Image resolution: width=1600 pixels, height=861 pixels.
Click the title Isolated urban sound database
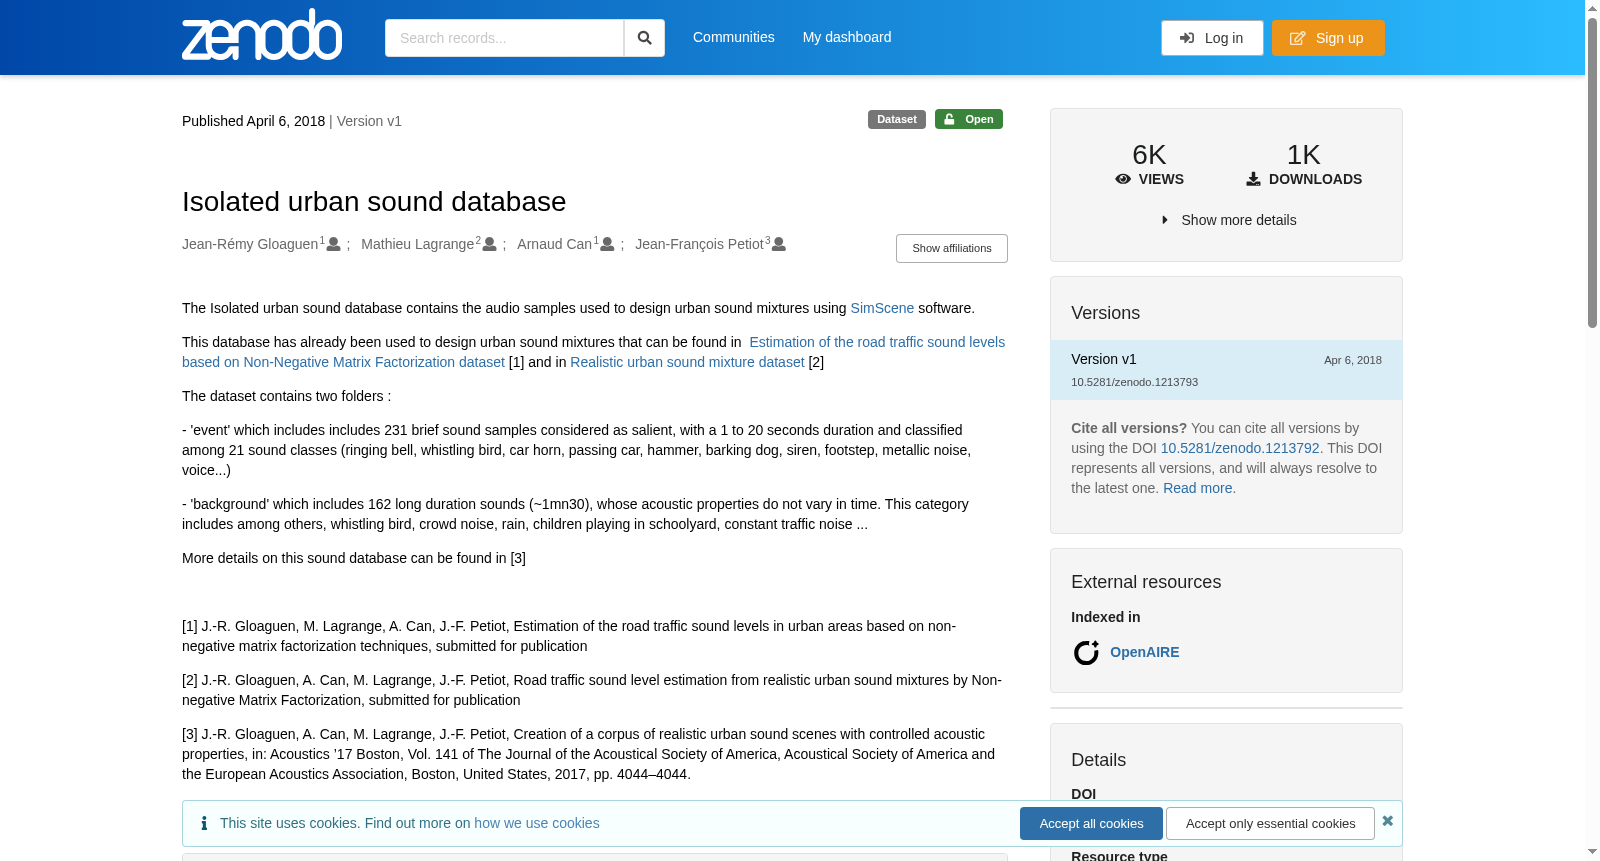(x=374, y=202)
